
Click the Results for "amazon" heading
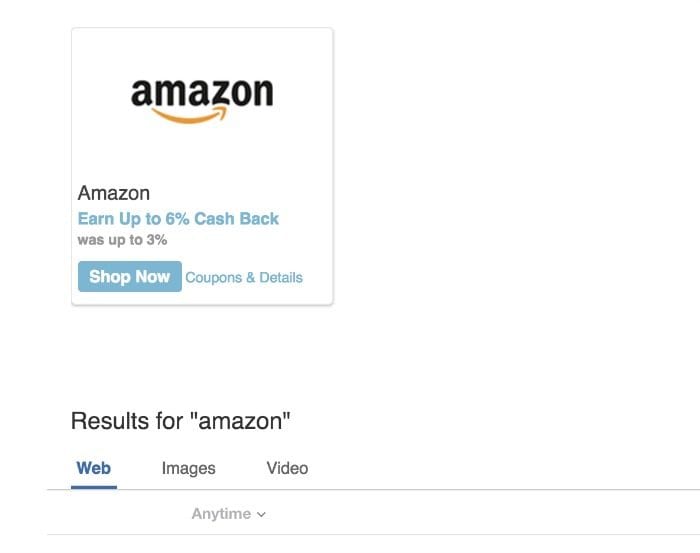tap(180, 421)
